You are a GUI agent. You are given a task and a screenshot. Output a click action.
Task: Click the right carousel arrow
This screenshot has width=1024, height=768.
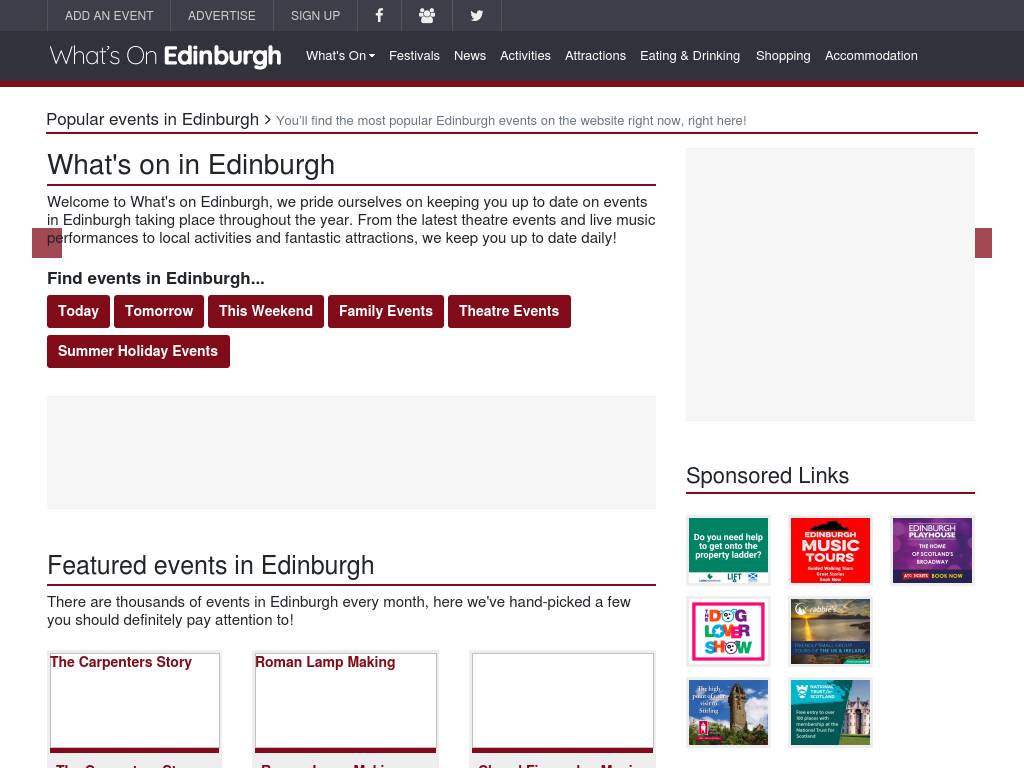click(983, 243)
